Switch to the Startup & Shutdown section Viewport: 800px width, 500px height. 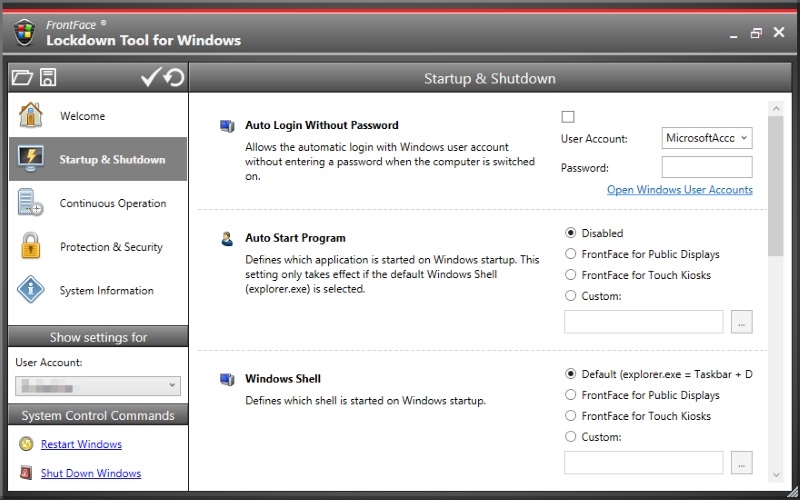click(98, 160)
